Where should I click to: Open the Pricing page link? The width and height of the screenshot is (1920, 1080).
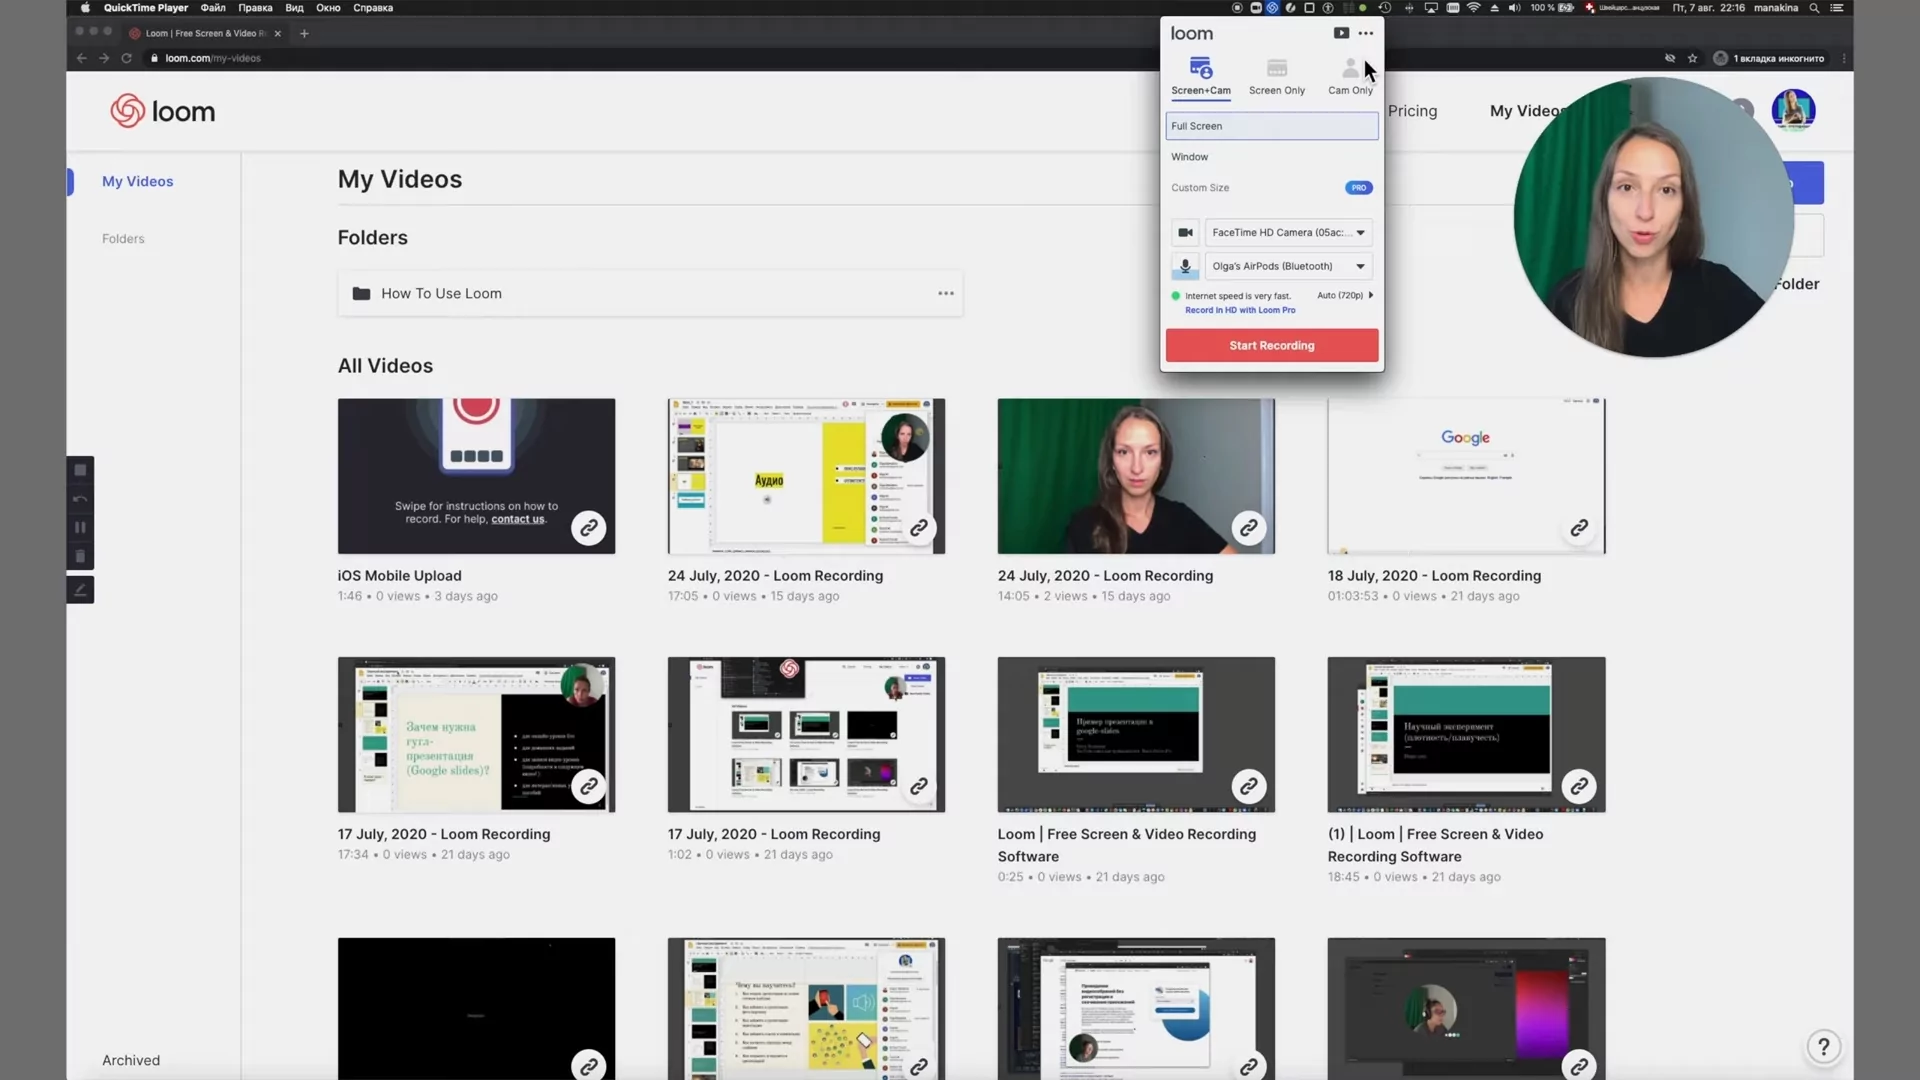pos(1412,111)
